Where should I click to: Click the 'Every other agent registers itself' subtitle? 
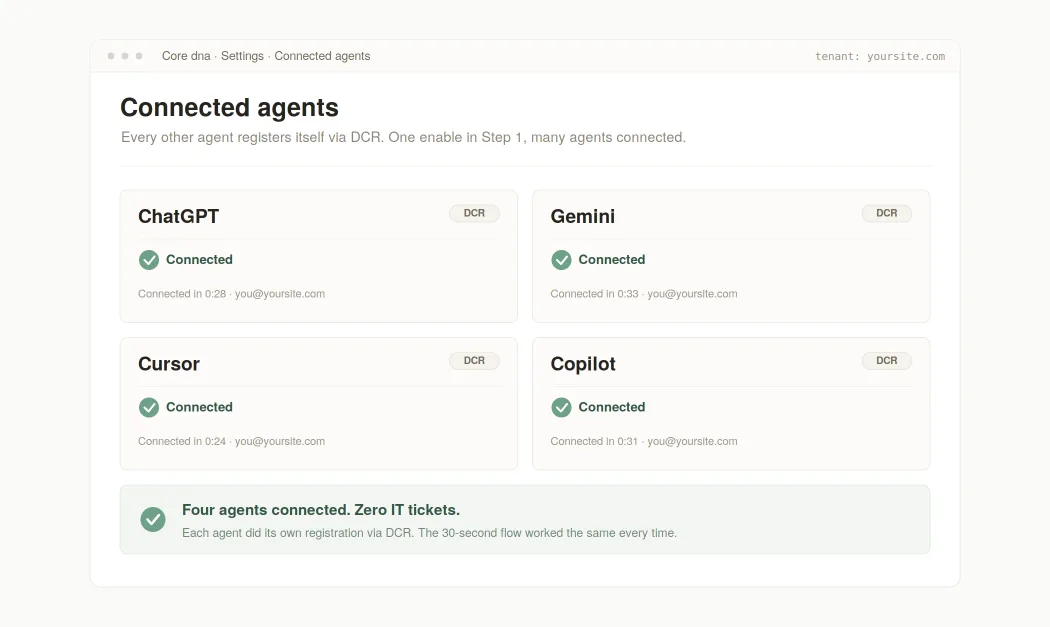click(x=403, y=137)
